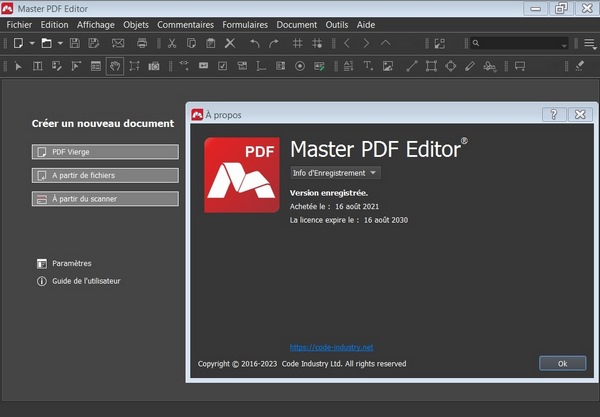Expand the Open file dropdown arrow
The image size is (600, 417).
pos(60,43)
